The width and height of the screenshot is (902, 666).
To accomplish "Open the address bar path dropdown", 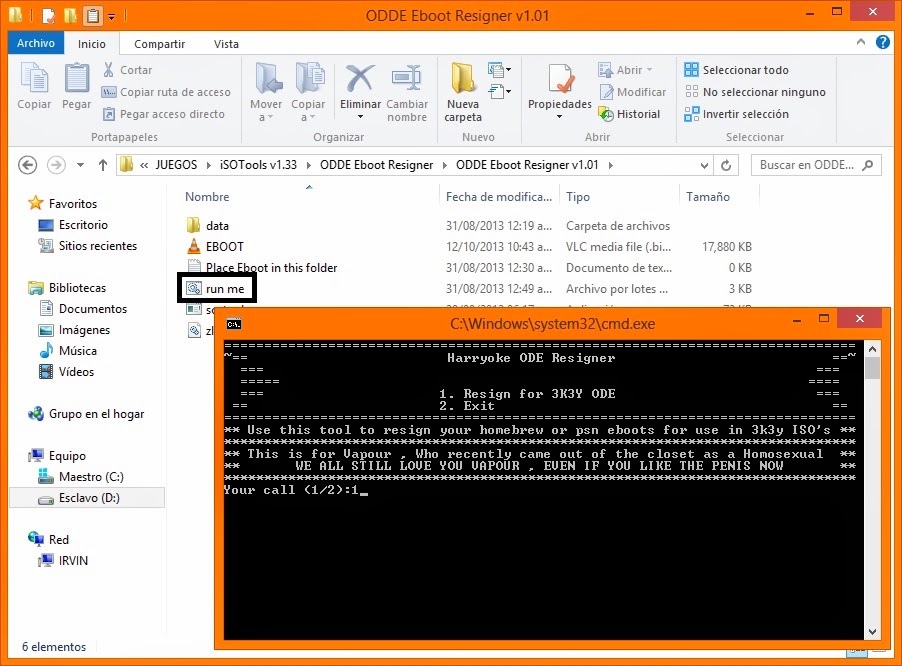I will tap(703, 164).
